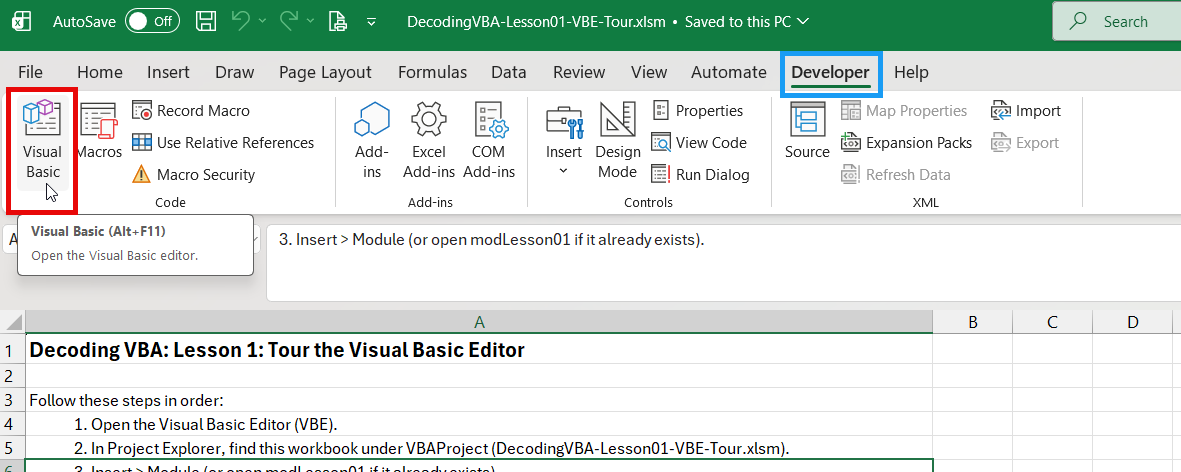
Task: Switch to the Draw tab
Action: coord(234,72)
